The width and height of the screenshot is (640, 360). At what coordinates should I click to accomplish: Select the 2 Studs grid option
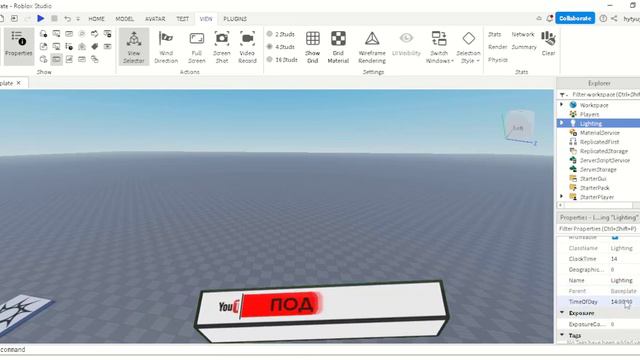point(281,34)
